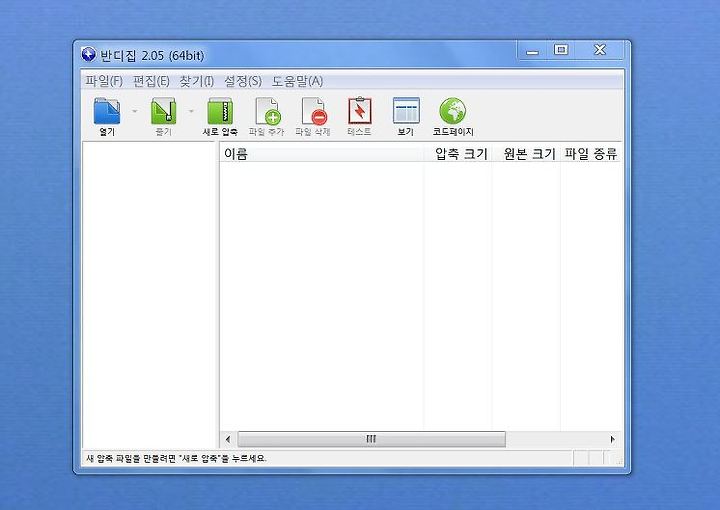Click the 파일 삭제 (Delete file) icon
The width and height of the screenshot is (720, 510).
[x=314, y=111]
